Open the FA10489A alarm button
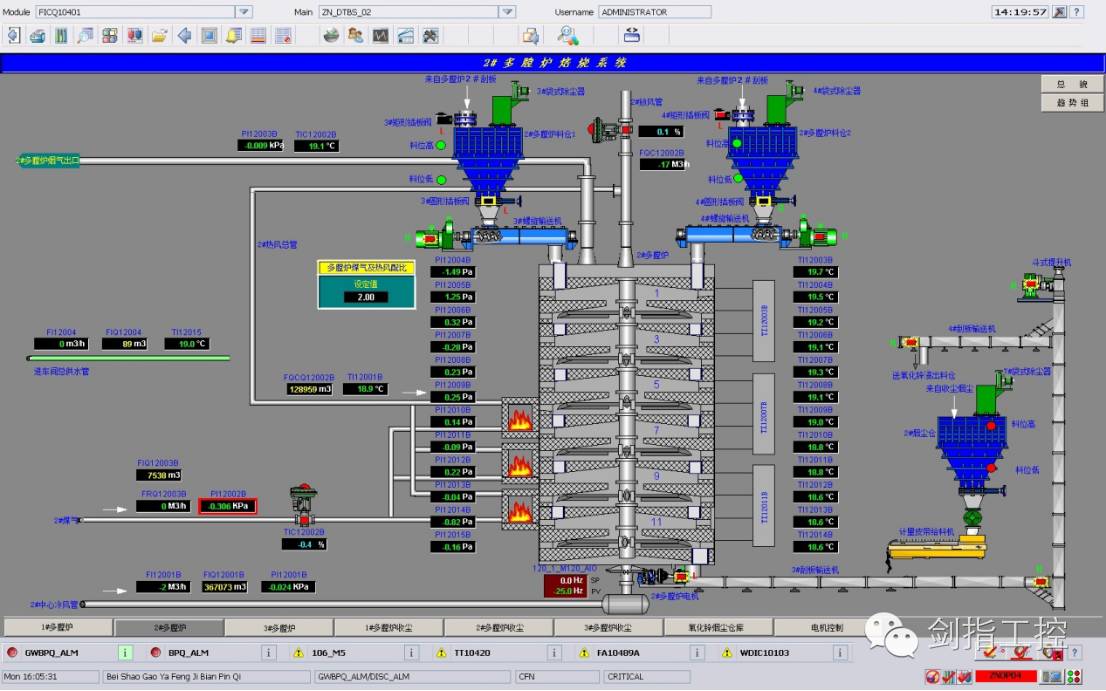The image size is (1106, 691). coord(631,653)
